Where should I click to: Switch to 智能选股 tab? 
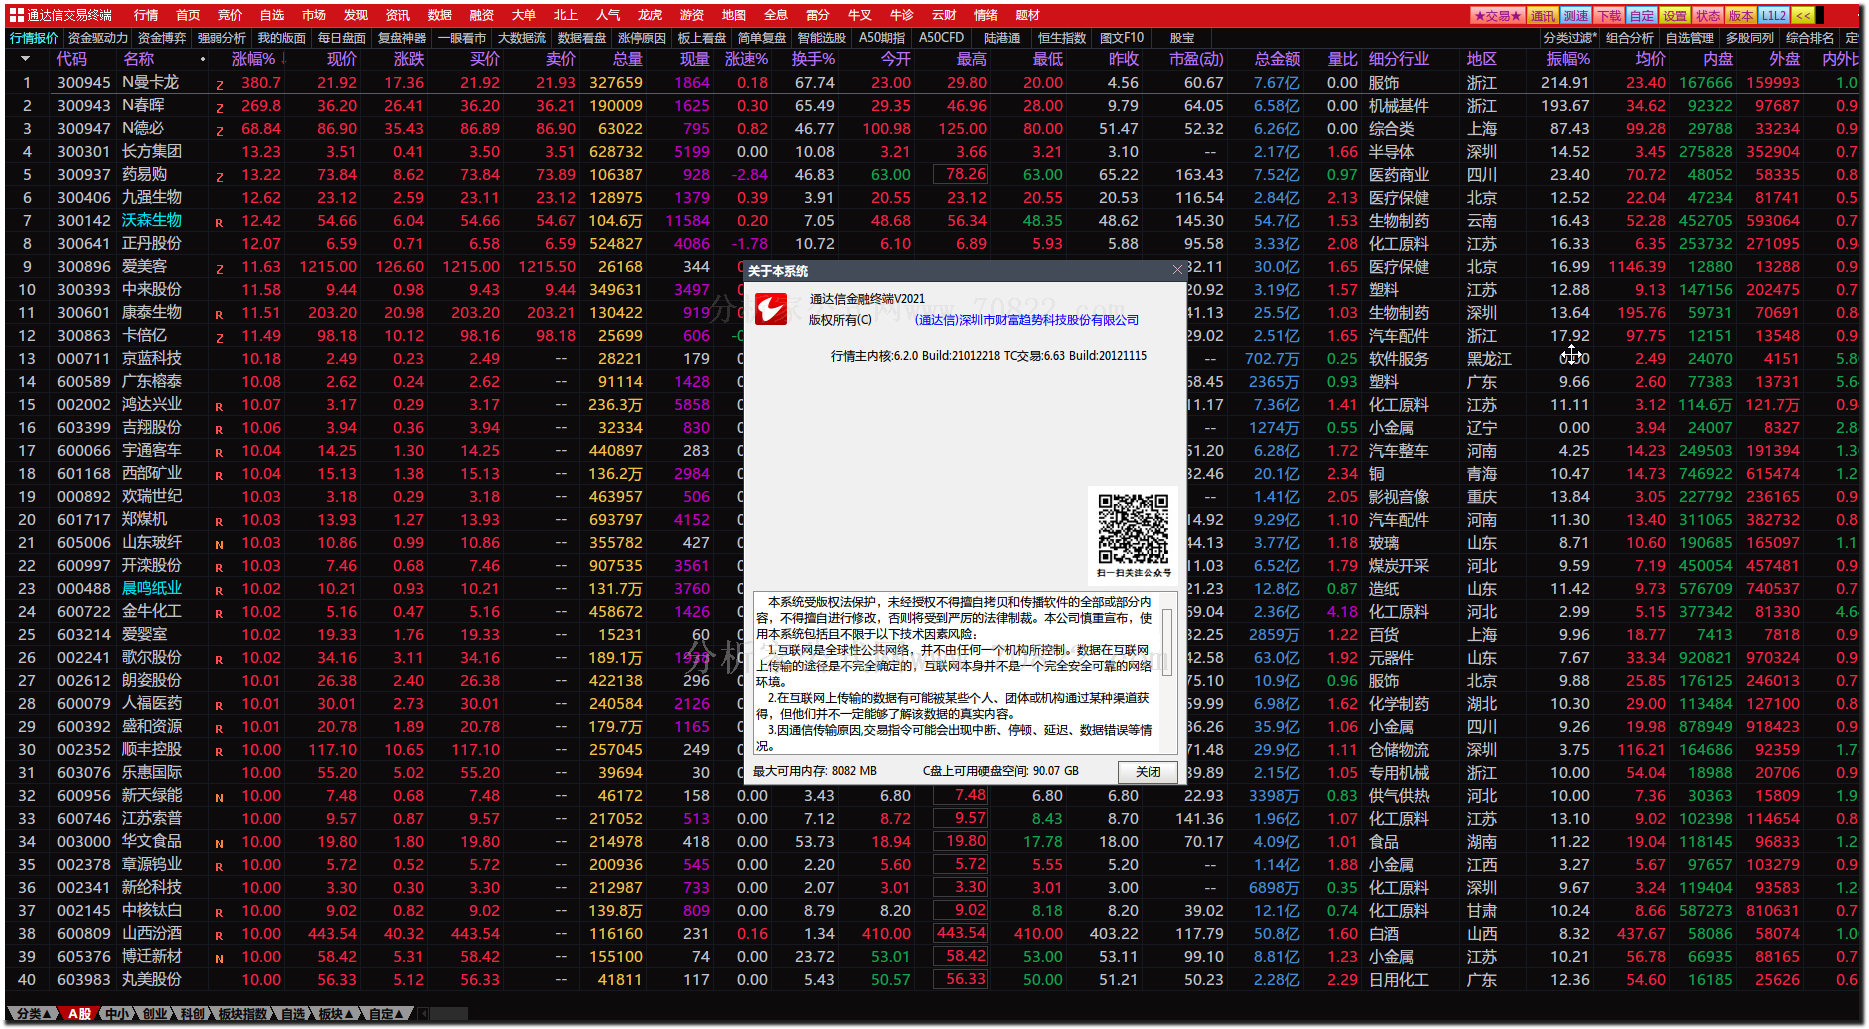coord(822,38)
